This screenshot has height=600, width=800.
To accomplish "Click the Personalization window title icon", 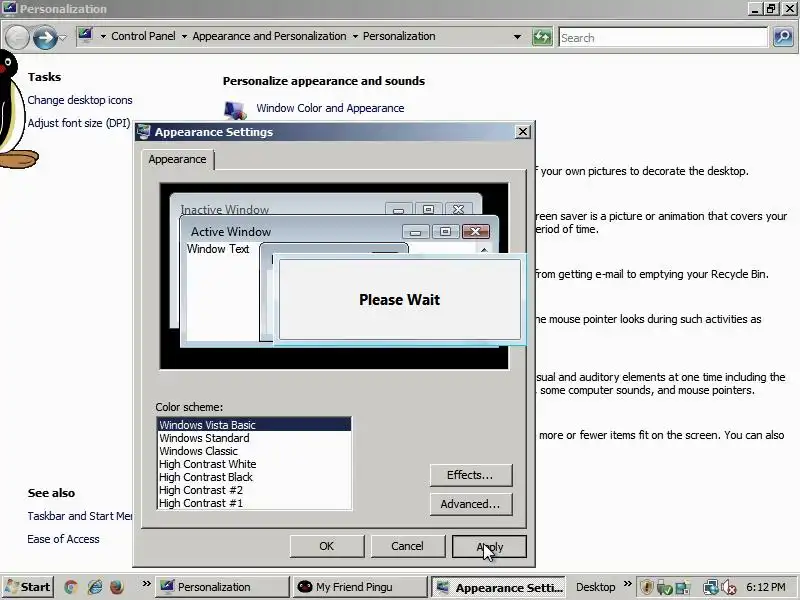I will pos(9,8).
